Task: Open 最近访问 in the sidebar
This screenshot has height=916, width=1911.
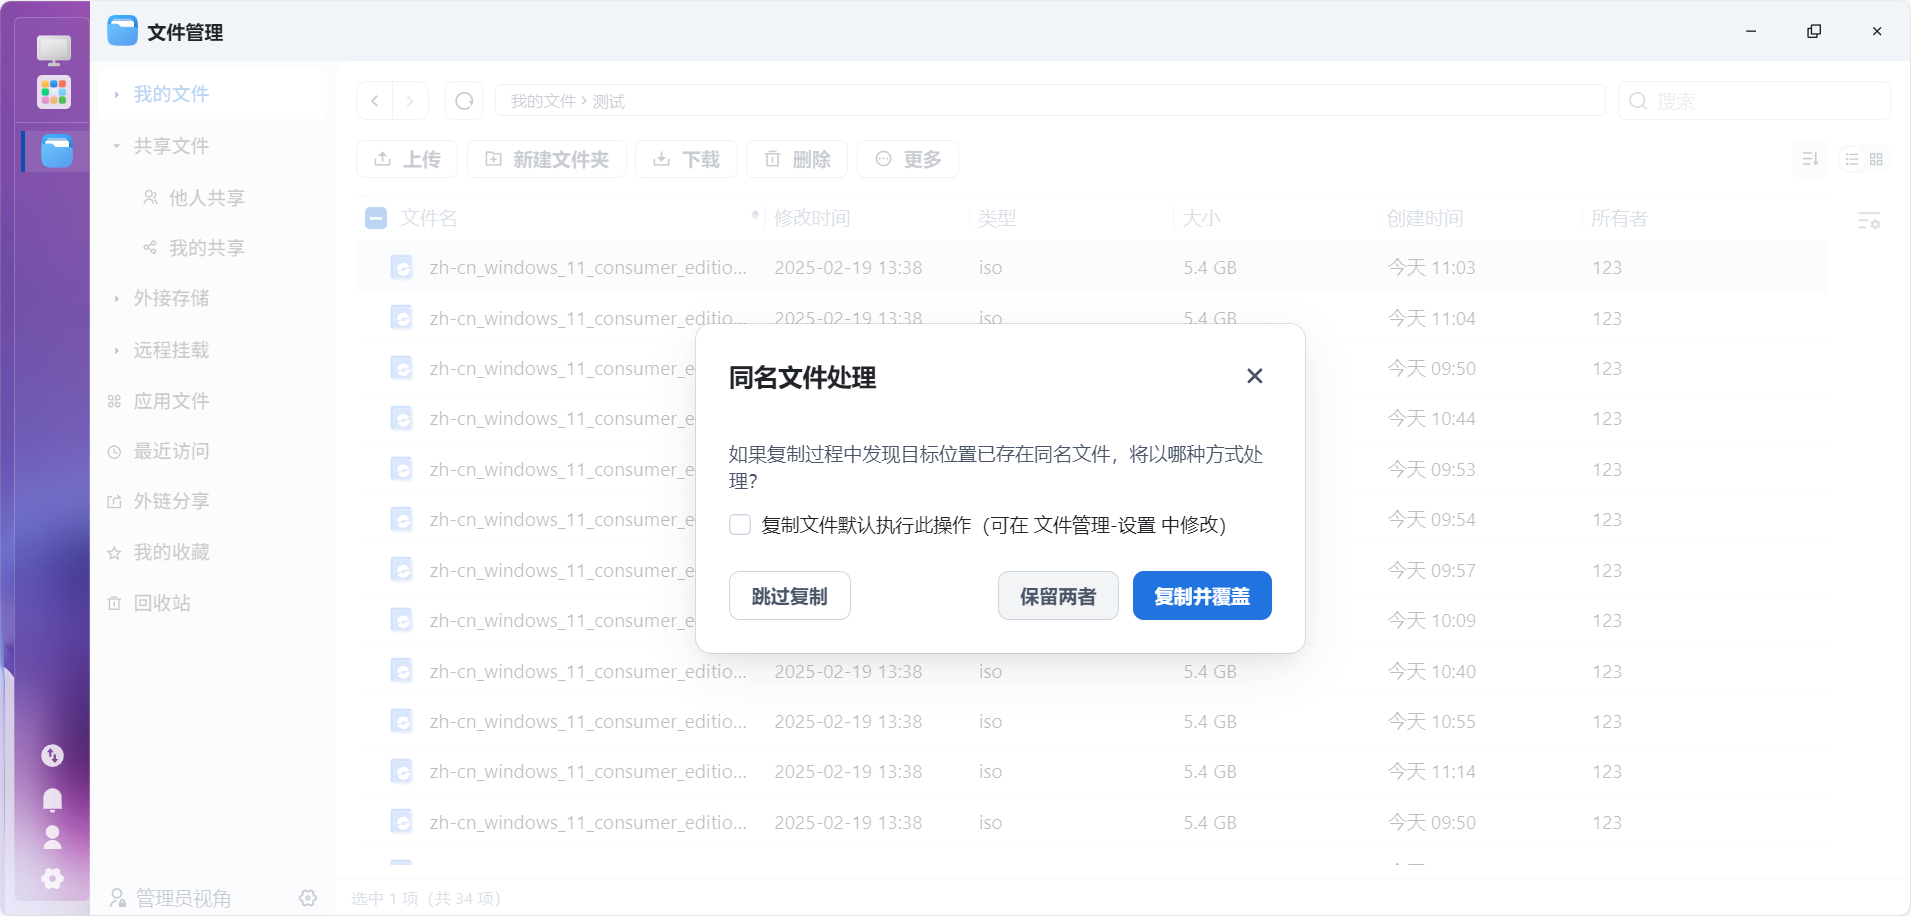Action: [x=171, y=451]
